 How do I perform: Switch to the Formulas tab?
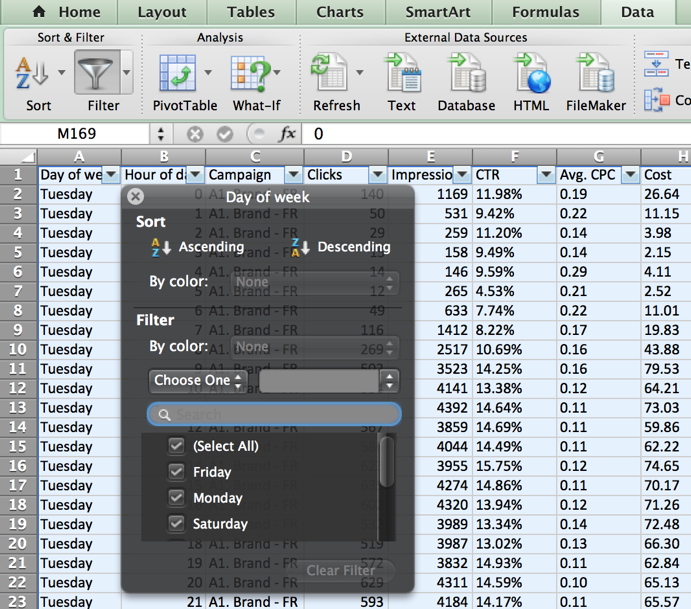[x=545, y=12]
